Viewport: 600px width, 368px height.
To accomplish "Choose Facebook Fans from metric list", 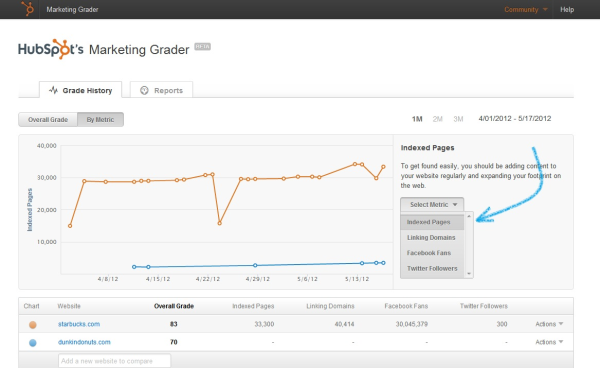I will coord(432,253).
